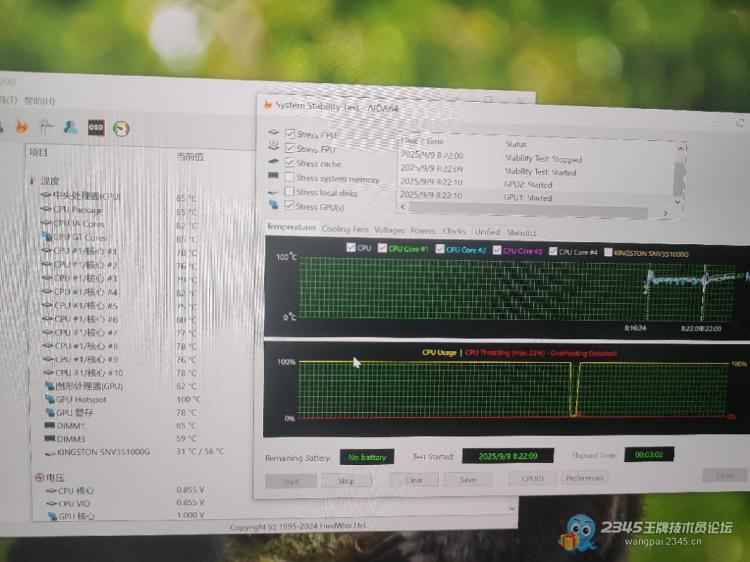Viewport: 750px width, 562px height.
Task: Open the Voltages tab
Action: coord(389,230)
